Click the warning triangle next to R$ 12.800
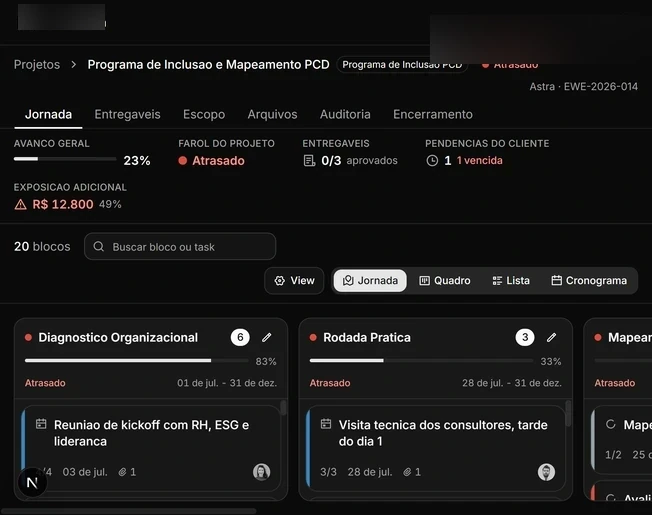 20,204
